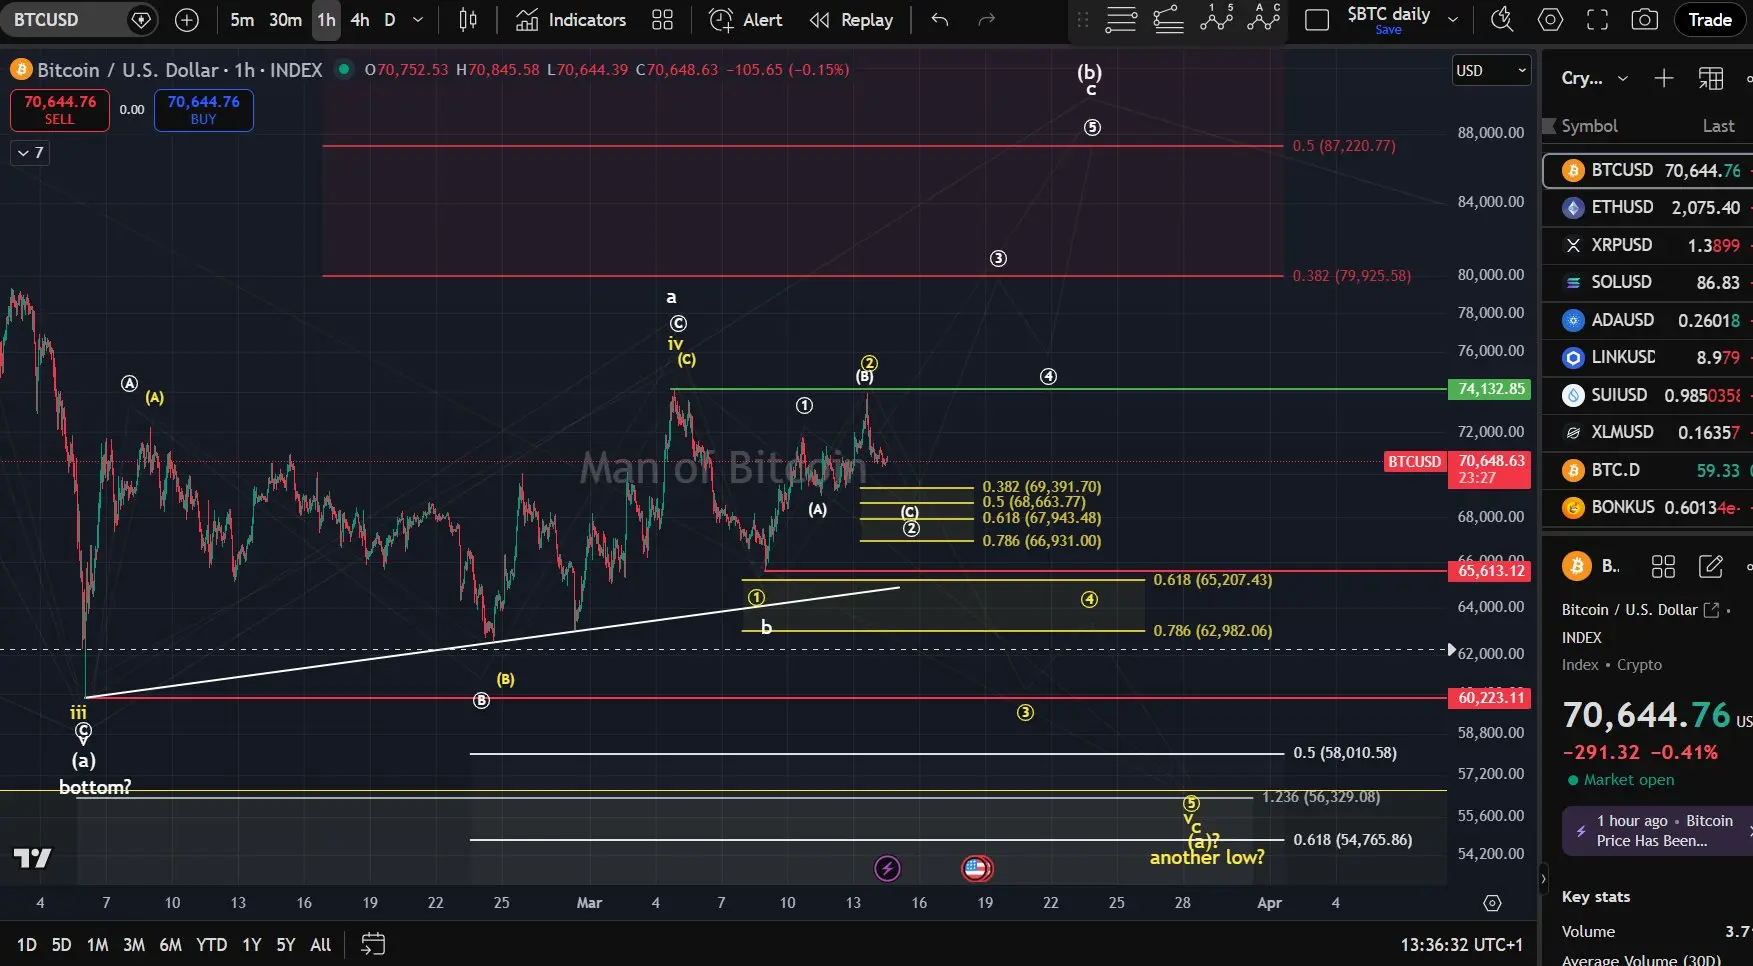Screen dimensions: 1753x966
Task: Set chart range to 5Y
Action: [x=286, y=945]
